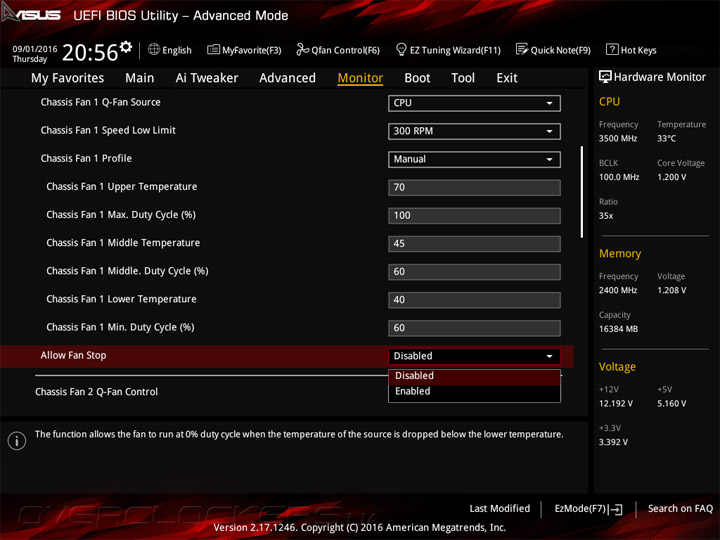The width and height of the screenshot is (720, 540).
Task: Click the Hot Keys question mark icon
Action: 612,49
